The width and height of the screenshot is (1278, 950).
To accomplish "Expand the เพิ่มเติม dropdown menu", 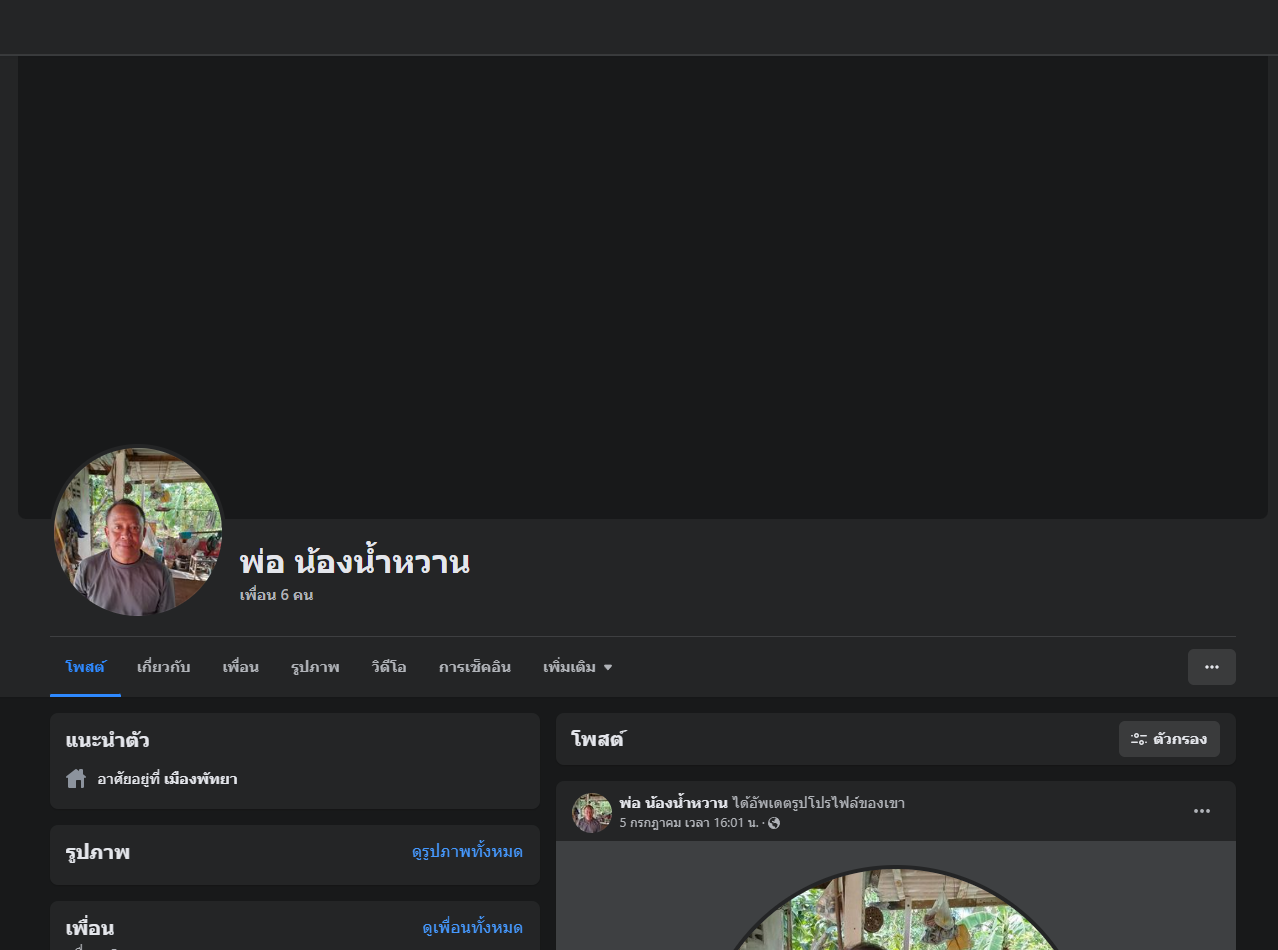I will point(577,667).
